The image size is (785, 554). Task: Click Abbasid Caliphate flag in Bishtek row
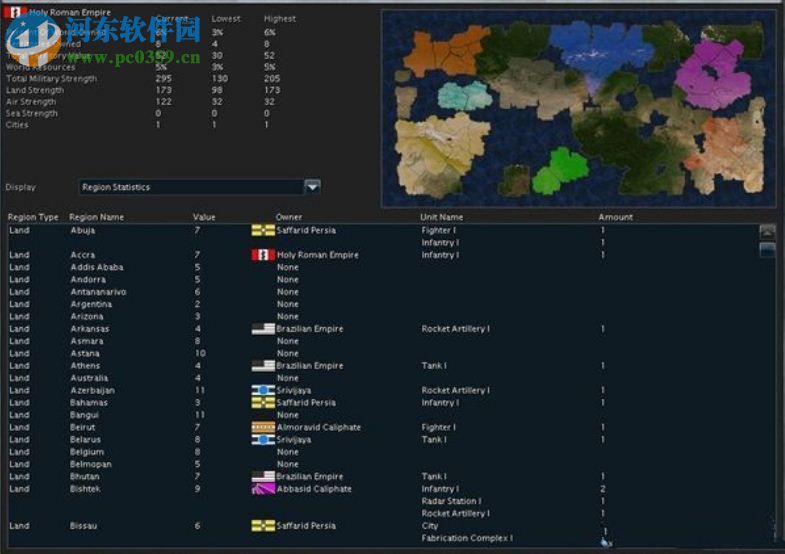[x=263, y=489]
